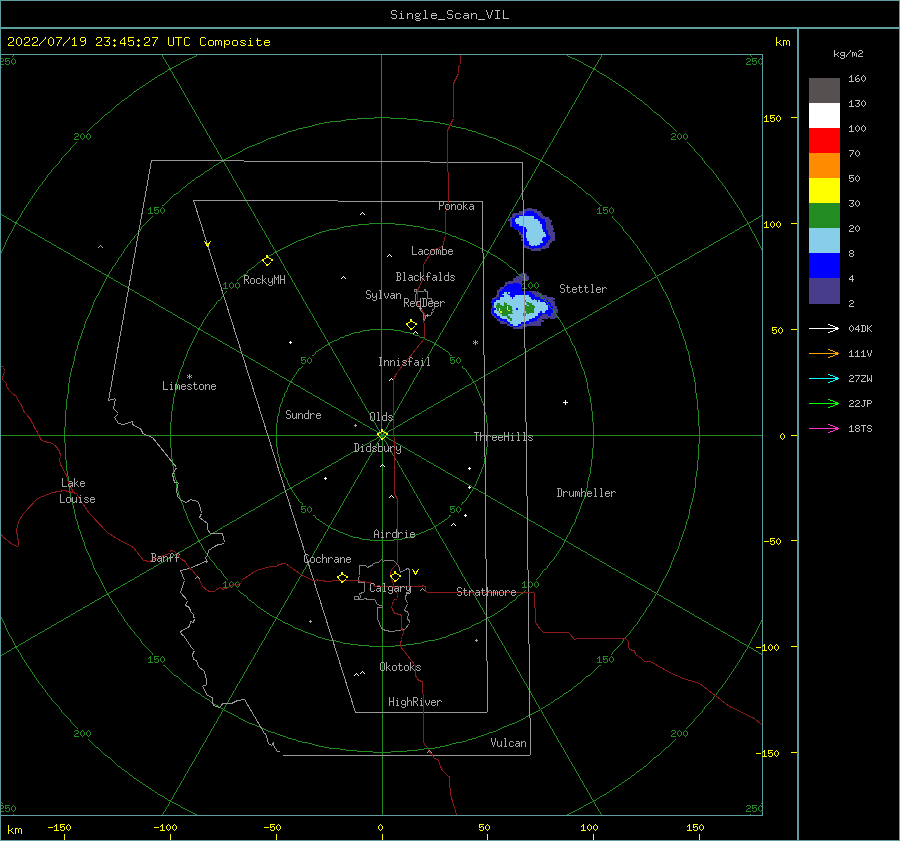Click the Didsbury town label
Screen dimensions: 900x841
(x=377, y=448)
